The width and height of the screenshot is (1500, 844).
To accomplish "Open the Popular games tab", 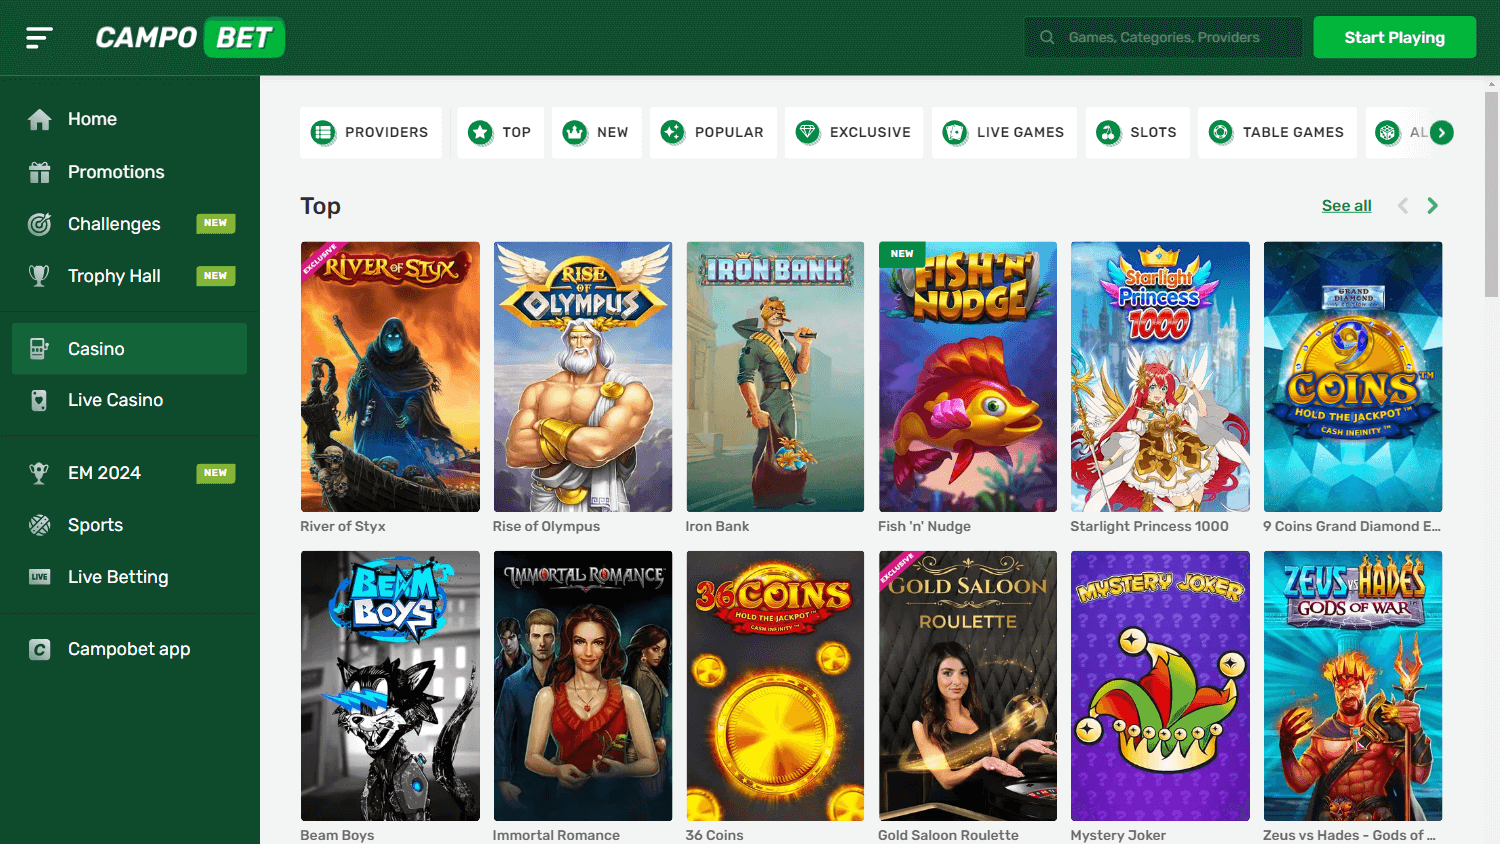I will (713, 131).
